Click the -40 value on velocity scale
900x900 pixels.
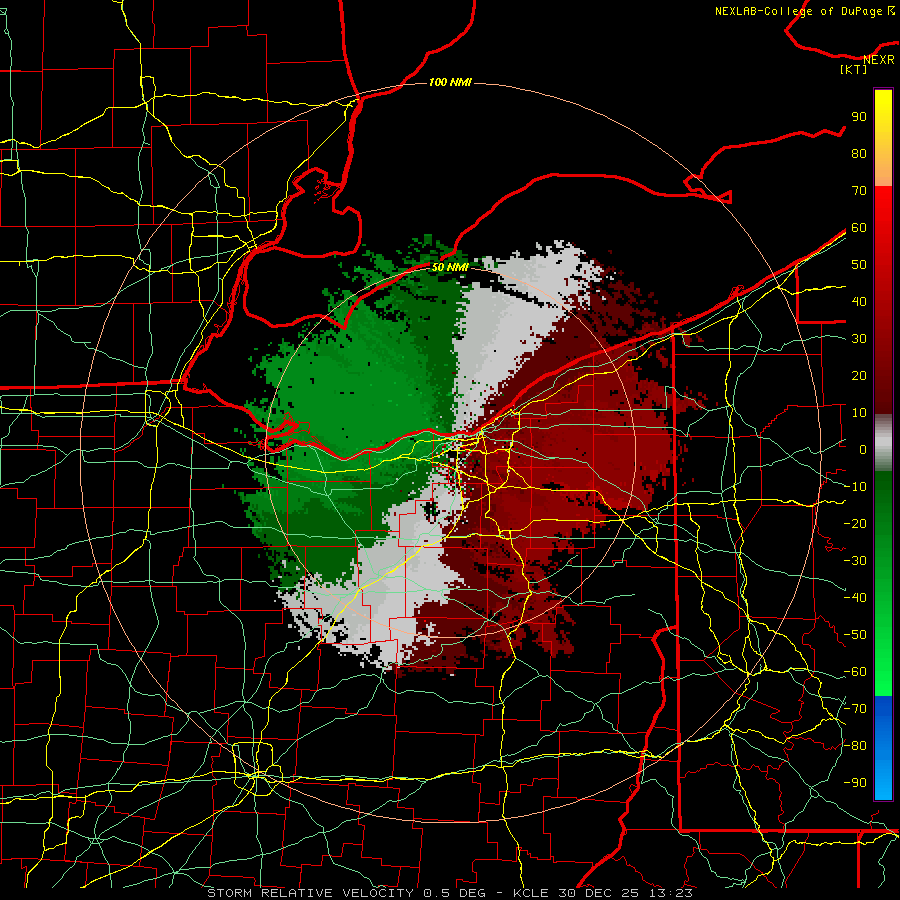pos(855,598)
